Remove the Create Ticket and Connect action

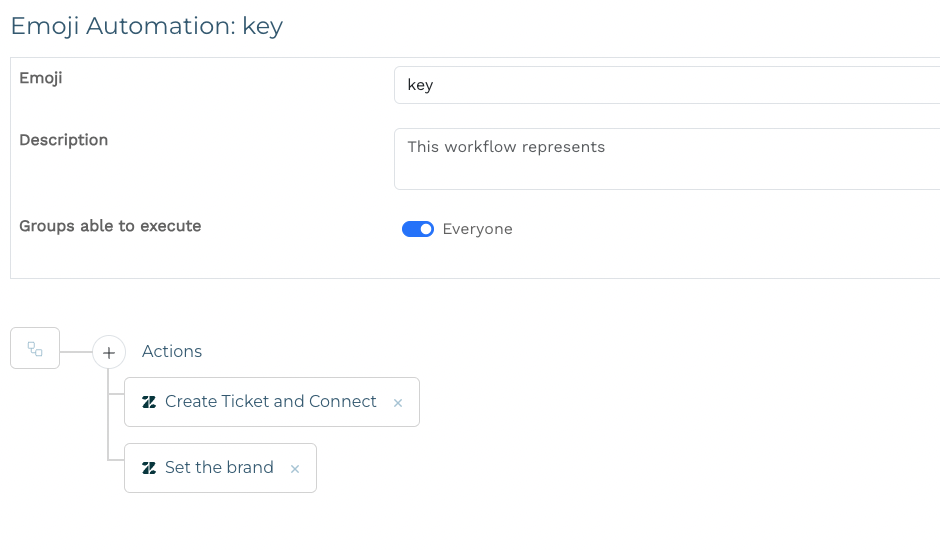click(398, 403)
